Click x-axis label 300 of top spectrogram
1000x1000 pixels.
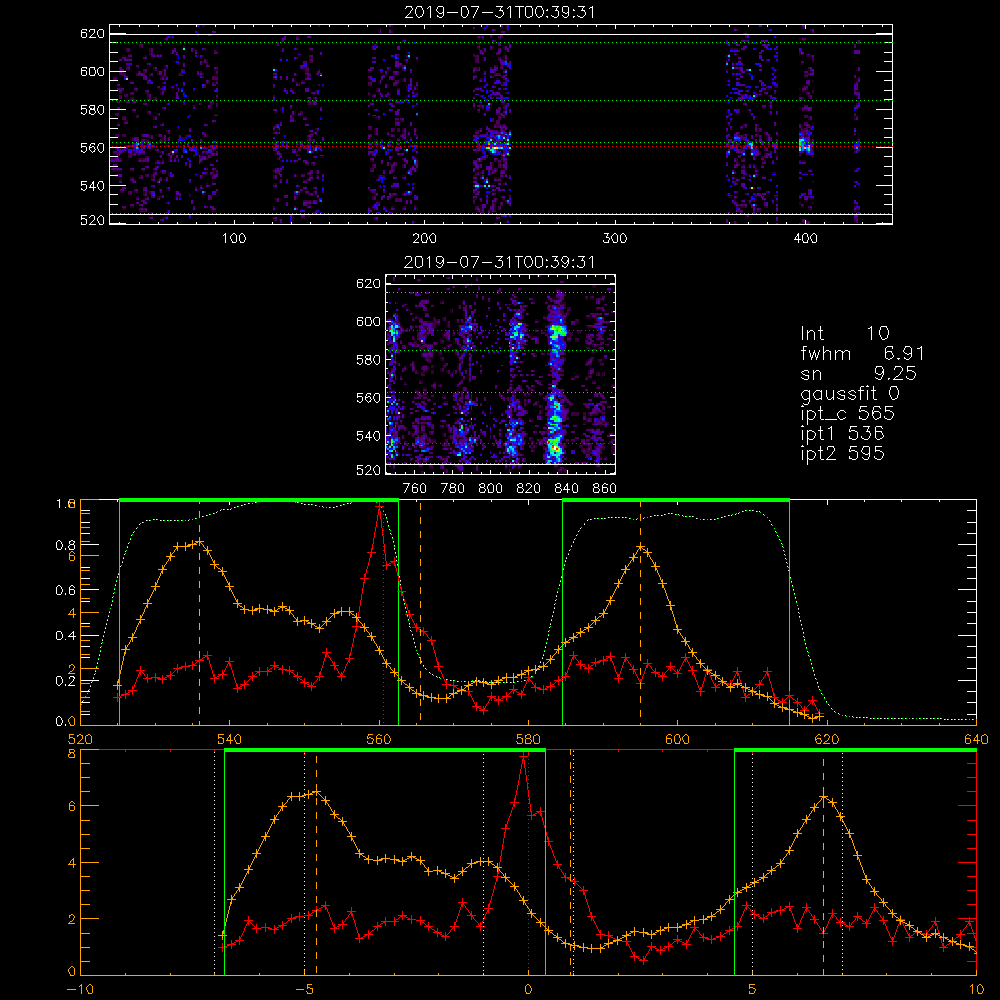[x=615, y=239]
